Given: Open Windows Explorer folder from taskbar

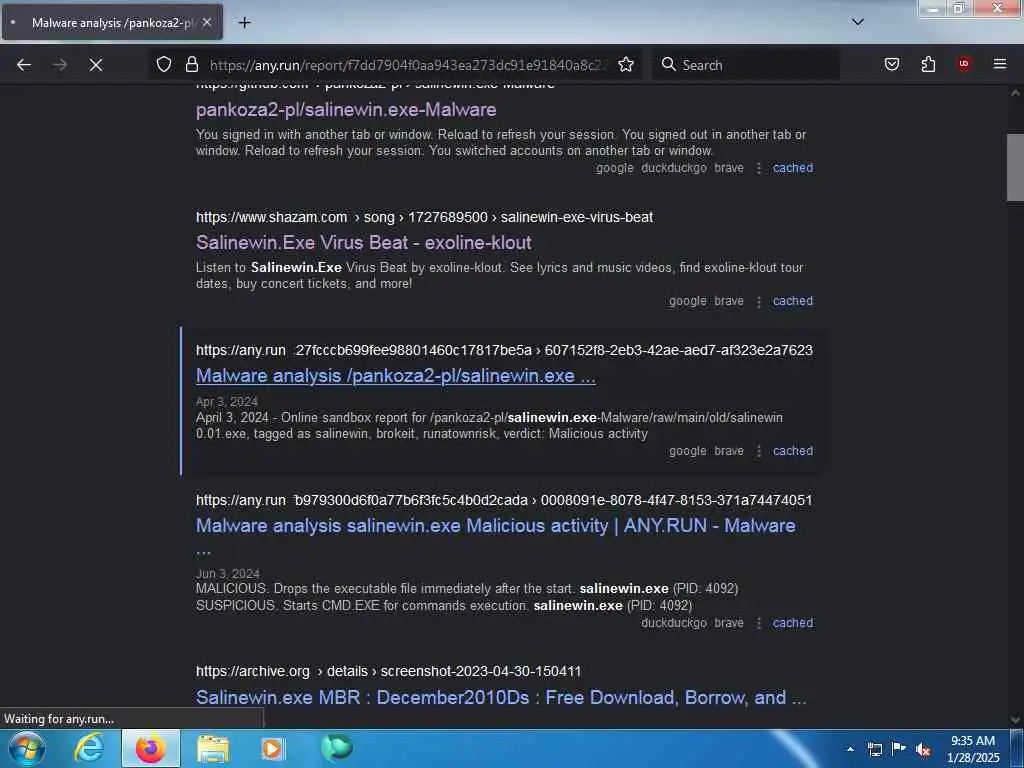Looking at the screenshot, I should click(213, 748).
